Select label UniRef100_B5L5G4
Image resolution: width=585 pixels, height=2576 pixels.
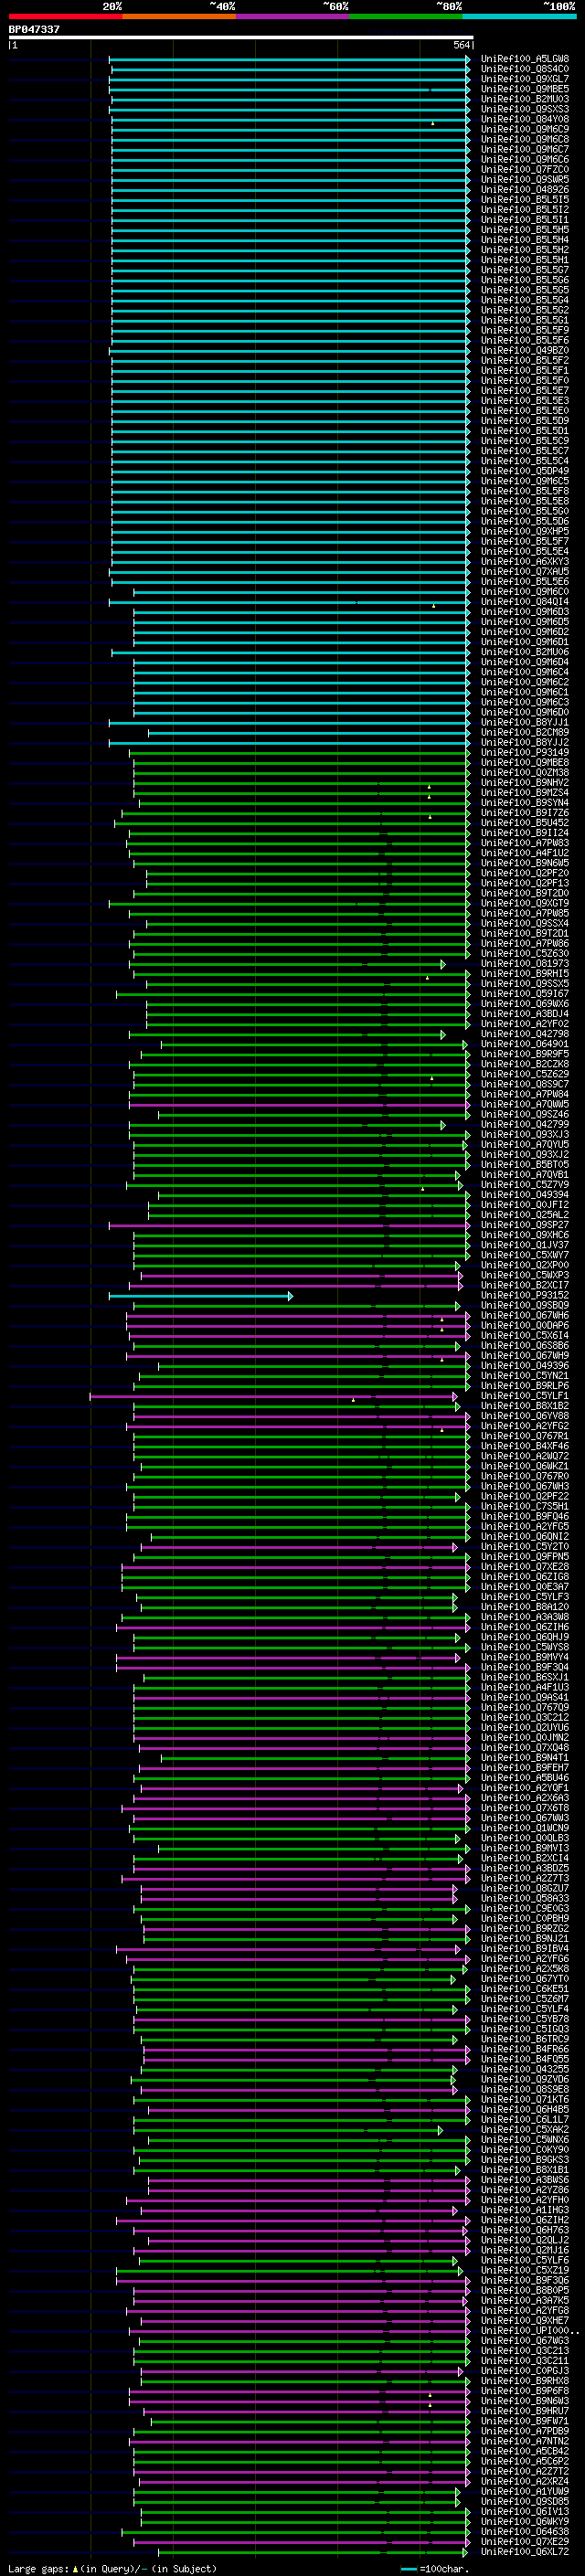525,300
